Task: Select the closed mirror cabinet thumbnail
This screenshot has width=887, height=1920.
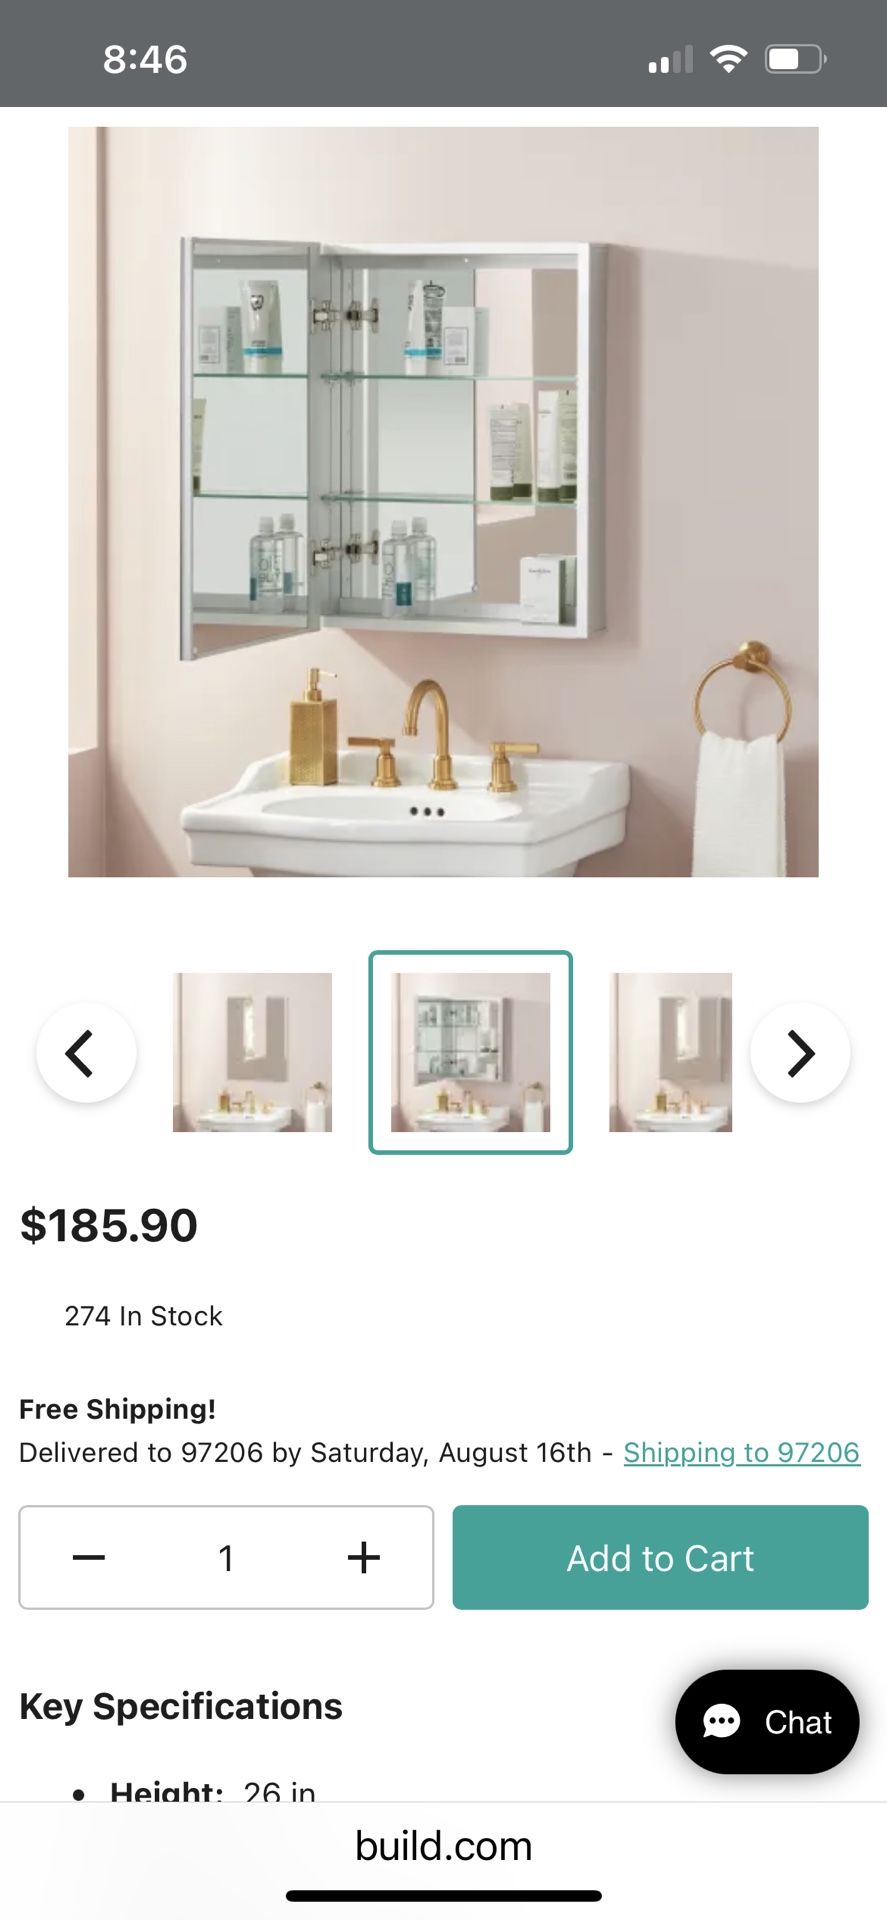Action: tap(252, 1052)
